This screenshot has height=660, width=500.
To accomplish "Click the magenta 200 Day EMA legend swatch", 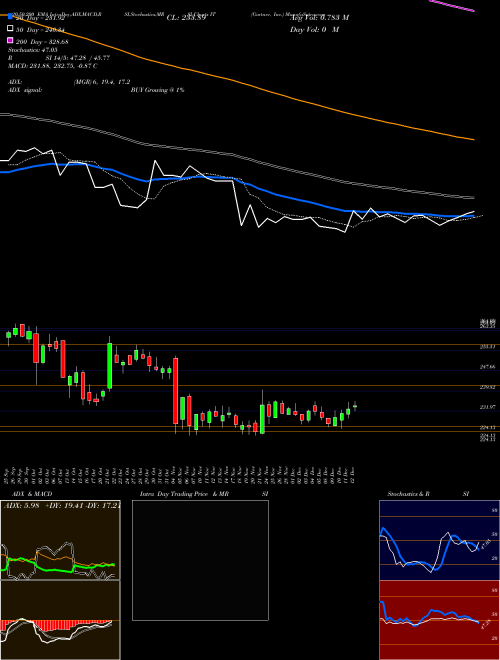I will click(10, 41).
